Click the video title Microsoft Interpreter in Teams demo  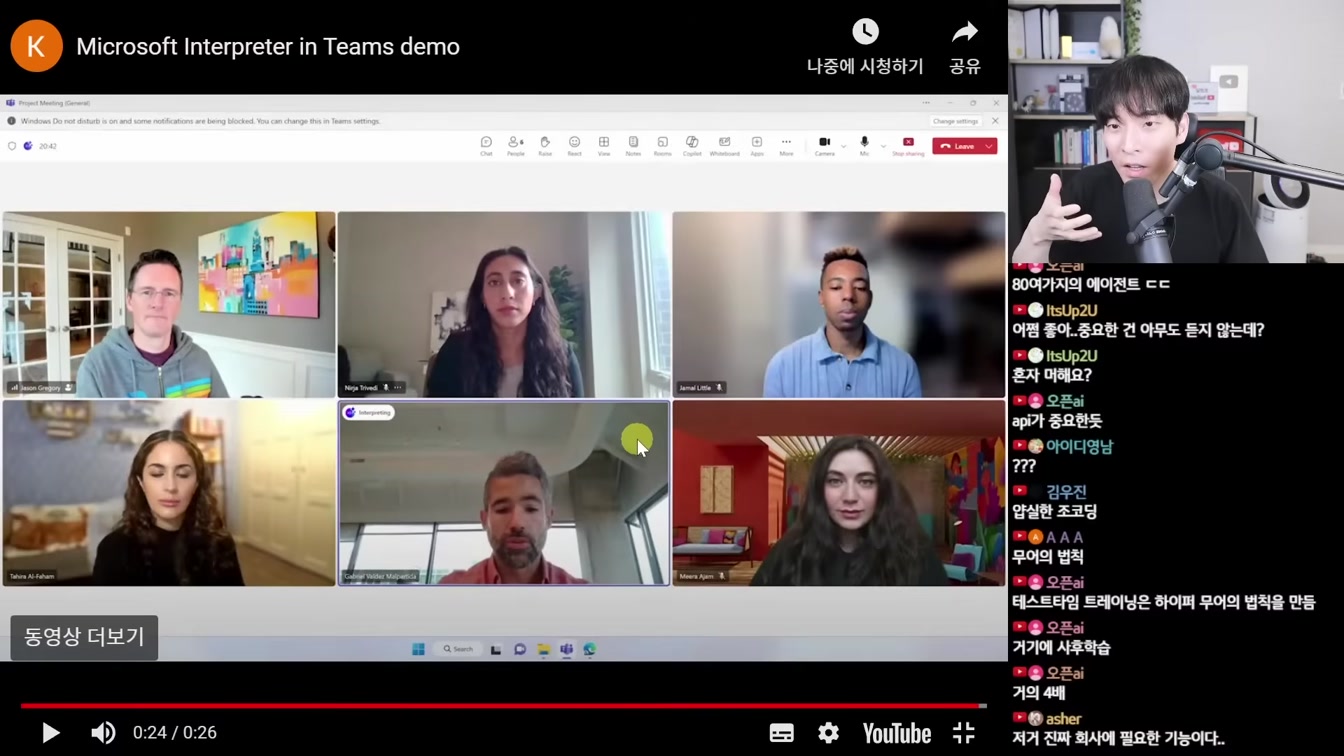pos(268,46)
